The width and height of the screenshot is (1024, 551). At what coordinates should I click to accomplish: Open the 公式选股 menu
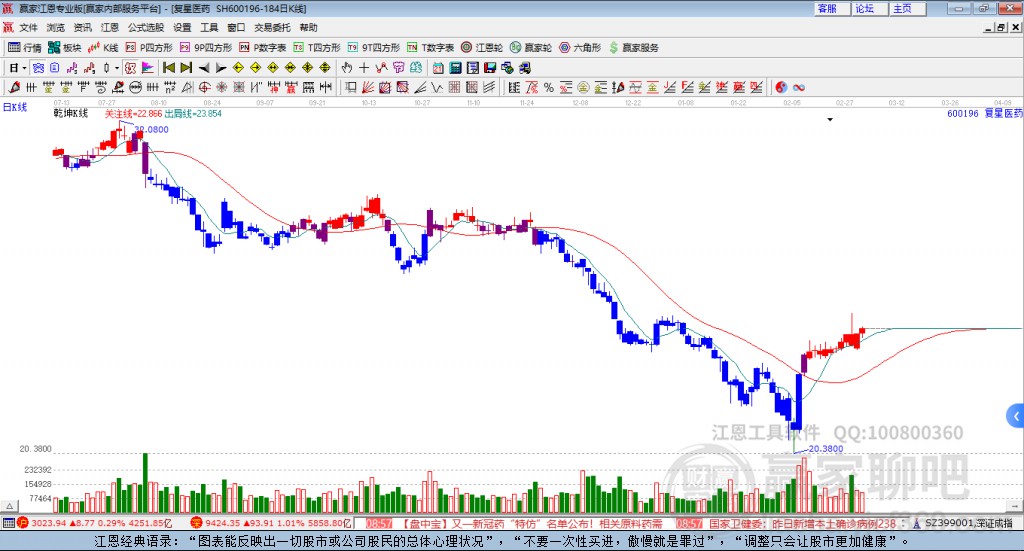click(x=146, y=27)
